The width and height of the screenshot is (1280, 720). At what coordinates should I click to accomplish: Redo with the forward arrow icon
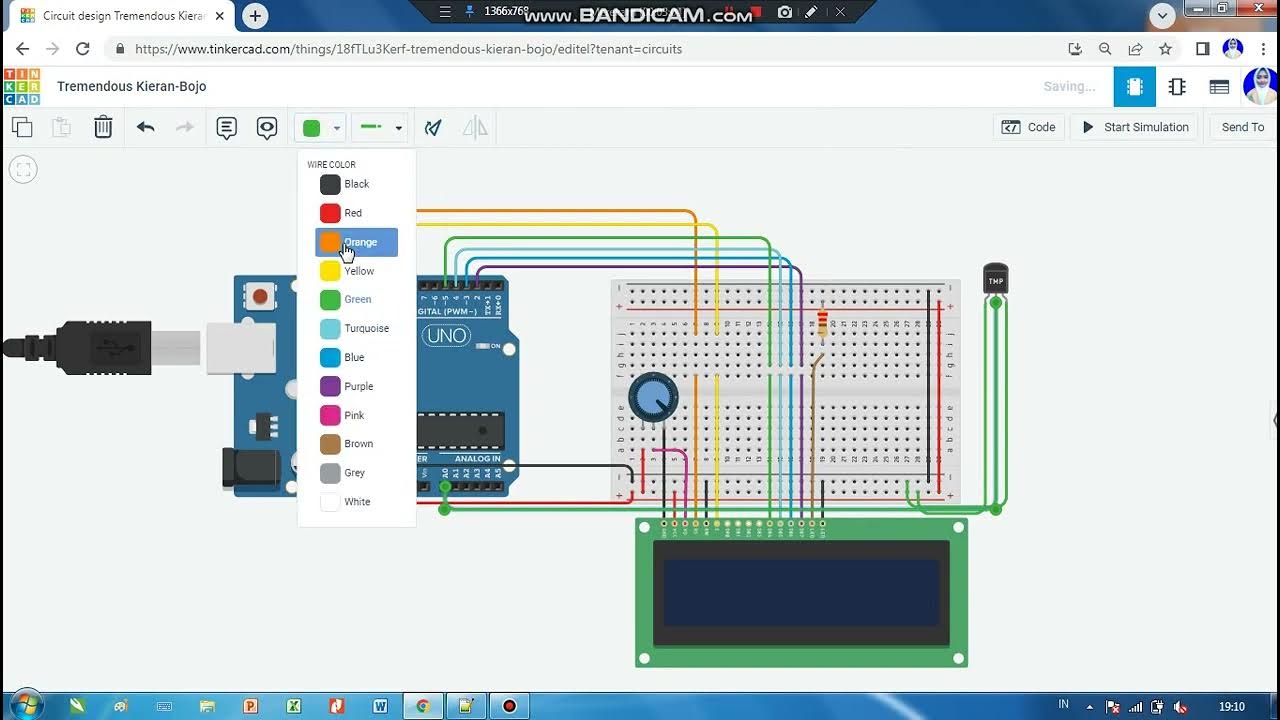(x=185, y=127)
